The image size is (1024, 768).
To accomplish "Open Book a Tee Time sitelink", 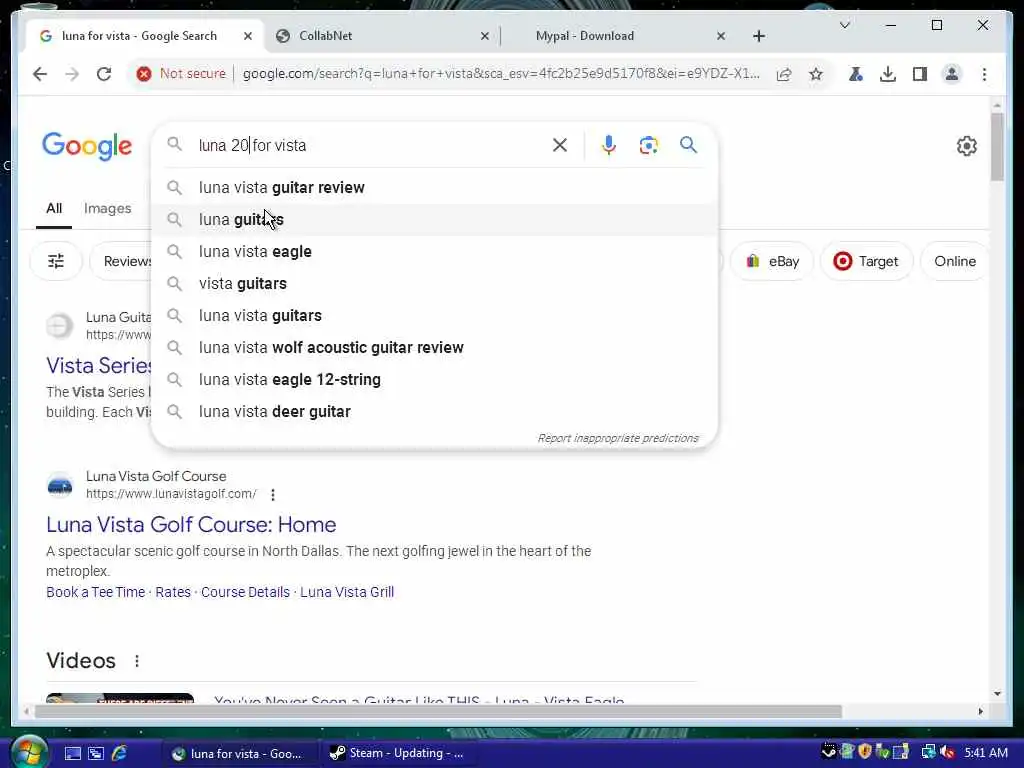I will tap(96, 592).
